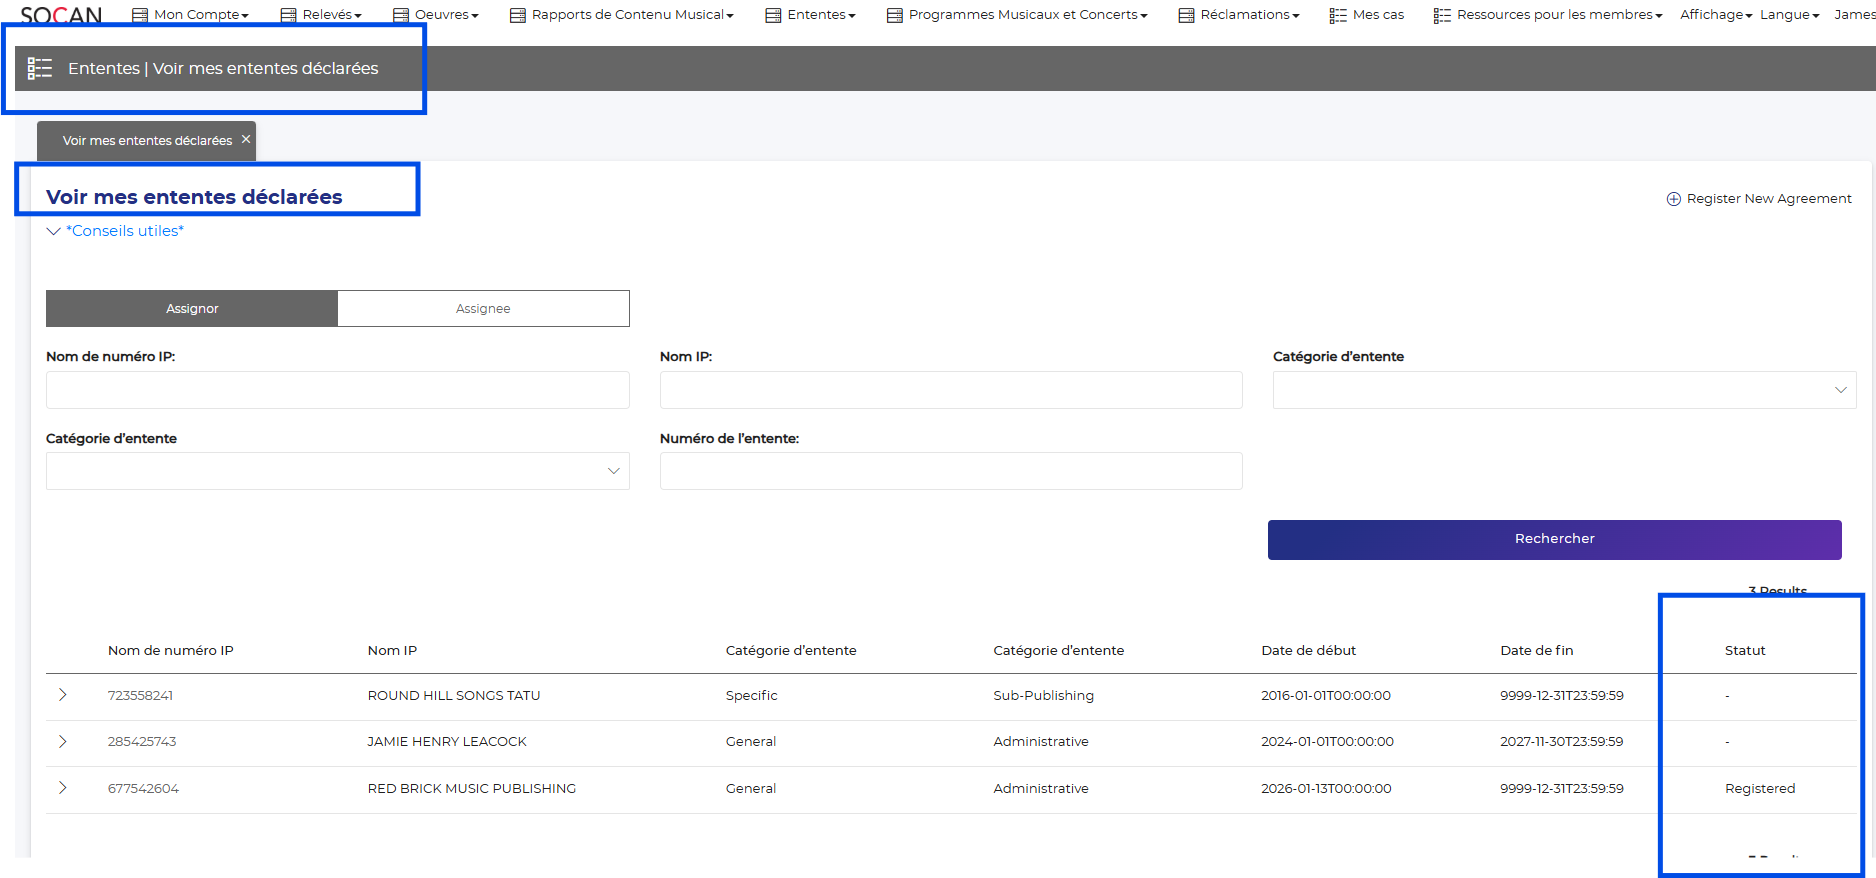Click the Nom de numéro IP input field
Image resolution: width=1876 pixels, height=878 pixels.
(337, 390)
